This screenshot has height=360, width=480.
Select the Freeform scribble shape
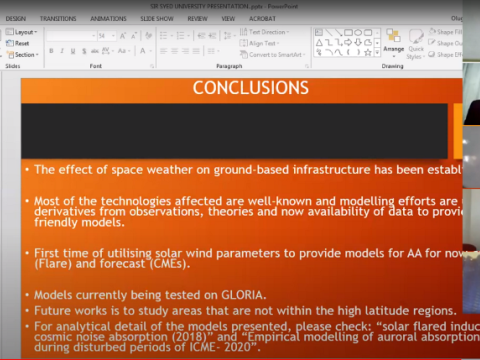(x=319, y=52)
